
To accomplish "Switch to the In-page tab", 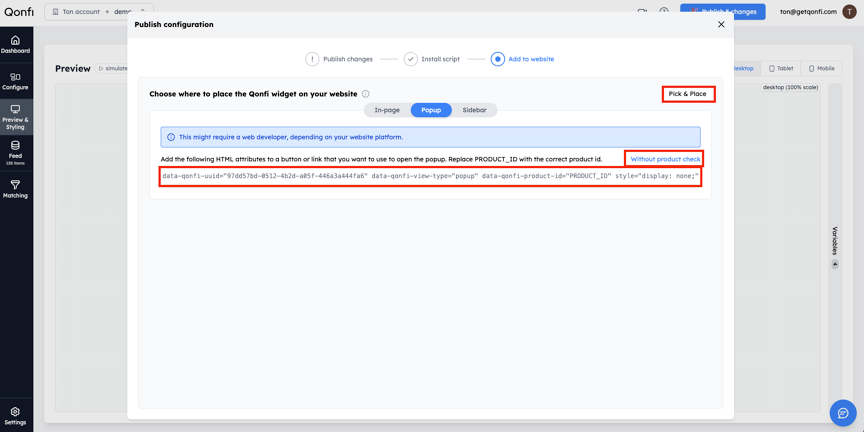I will 387,110.
